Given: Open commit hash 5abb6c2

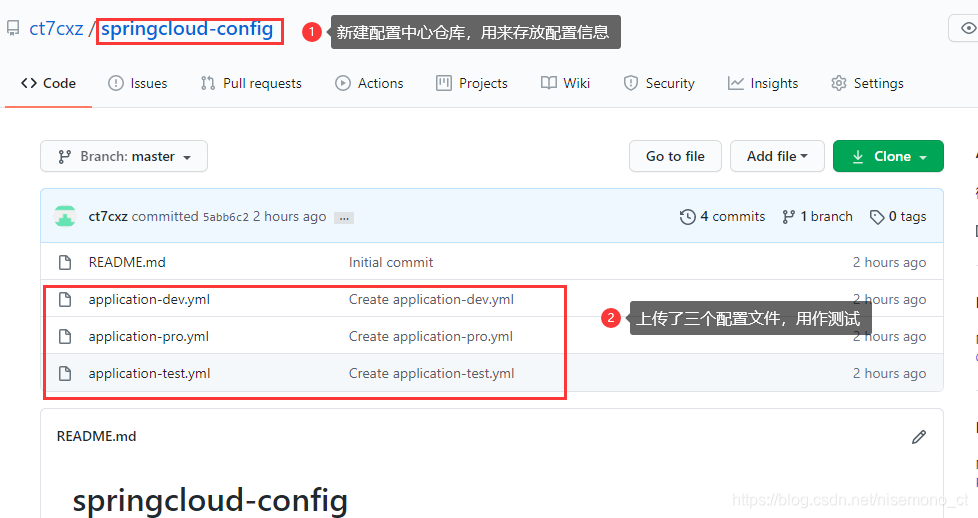Looking at the screenshot, I should coord(225,217).
